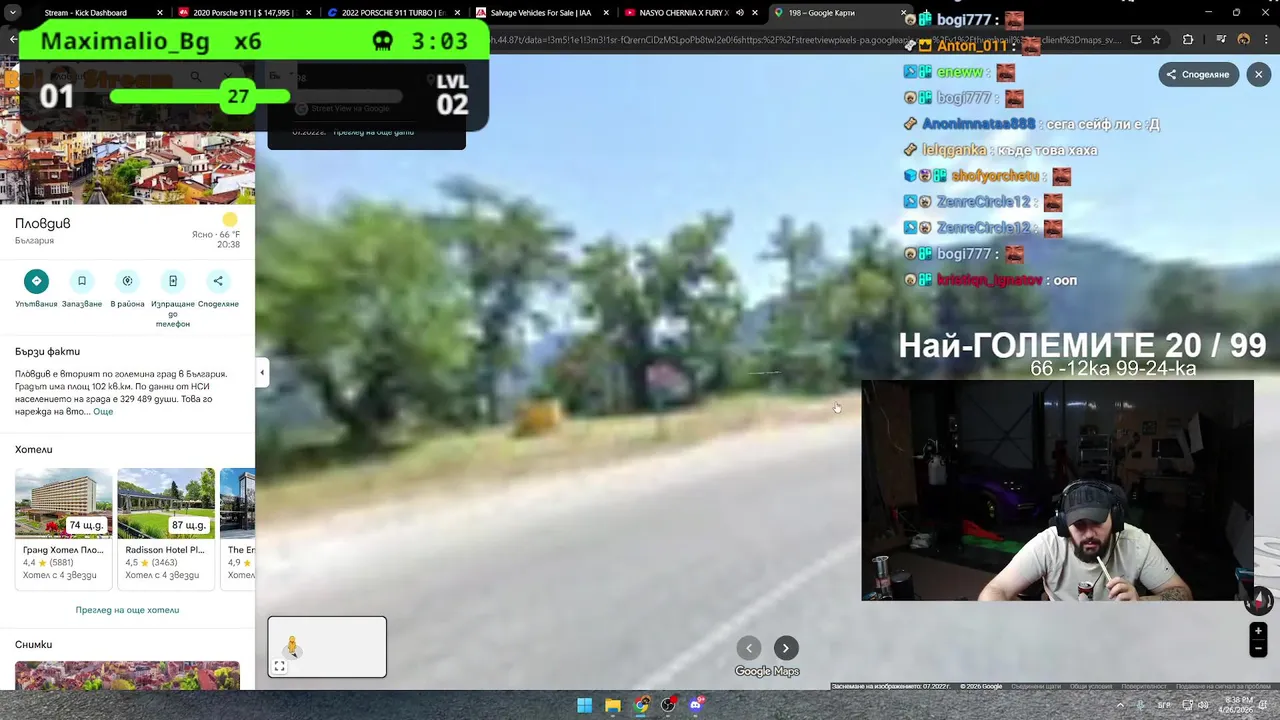Open OBS Studio from the taskbar
The width and height of the screenshot is (1280, 720).
tap(668, 705)
